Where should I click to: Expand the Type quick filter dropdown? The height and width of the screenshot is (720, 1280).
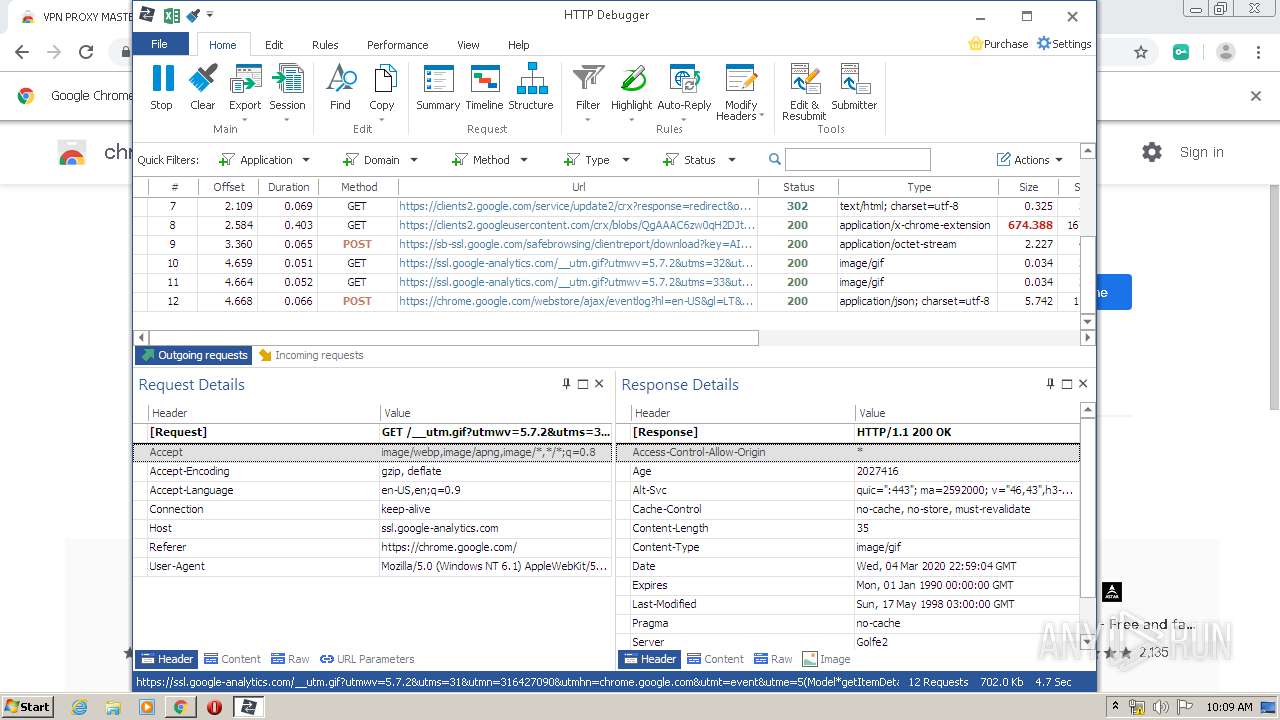626,160
